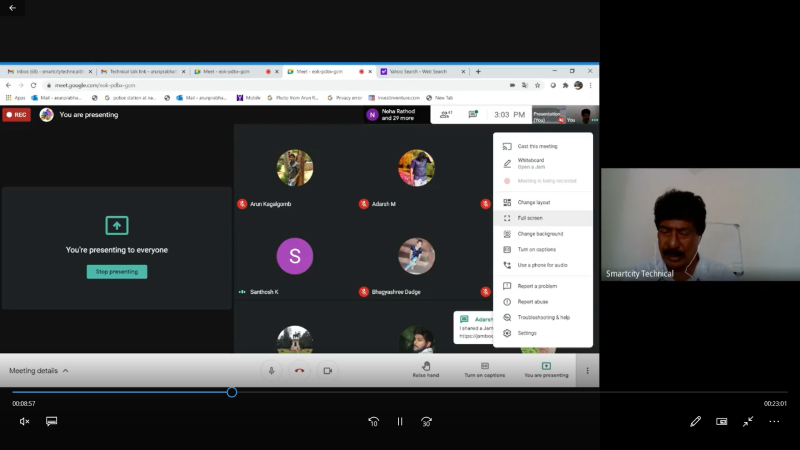This screenshot has height=450, width=800.
Task: Click Report a problem menu item
Action: [x=543, y=286]
